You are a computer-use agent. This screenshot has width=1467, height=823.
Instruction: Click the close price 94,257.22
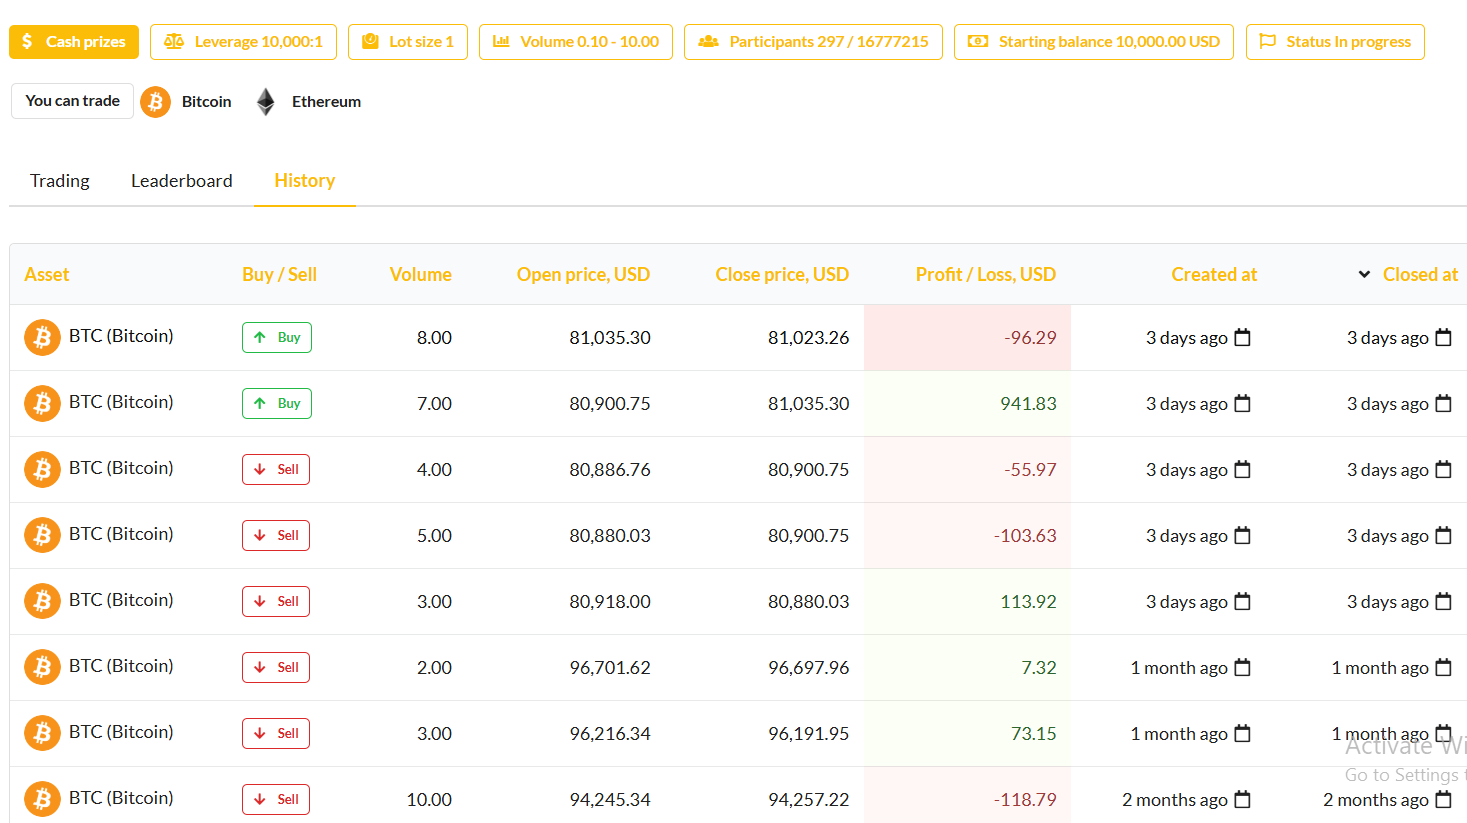(x=808, y=800)
